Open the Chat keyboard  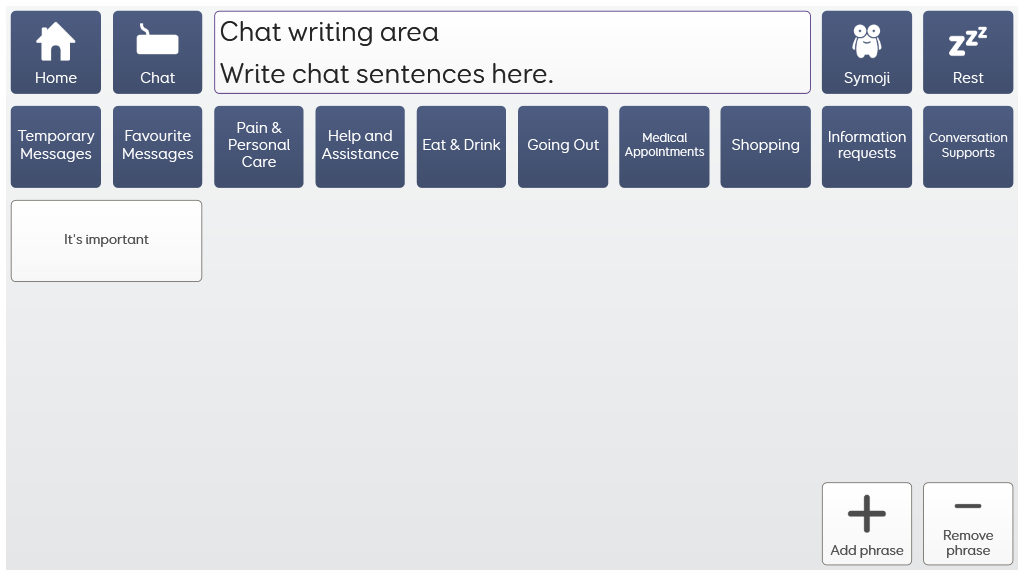coord(157,52)
